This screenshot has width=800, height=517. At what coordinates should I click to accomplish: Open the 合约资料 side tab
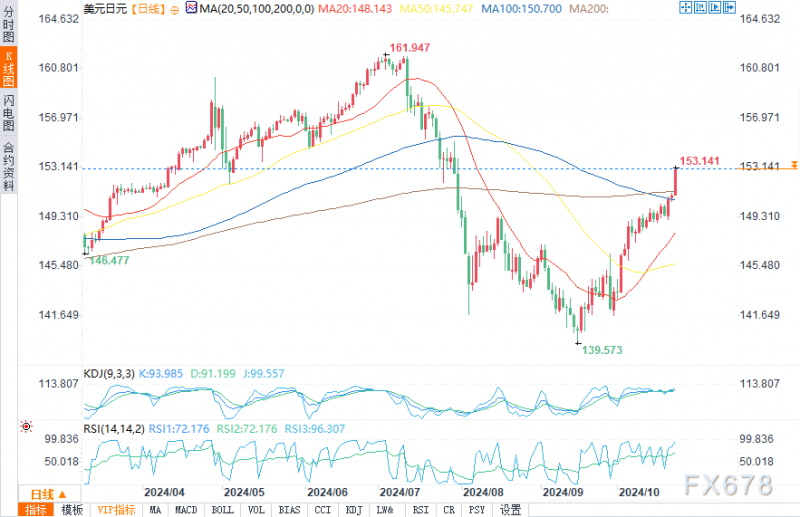[9, 166]
